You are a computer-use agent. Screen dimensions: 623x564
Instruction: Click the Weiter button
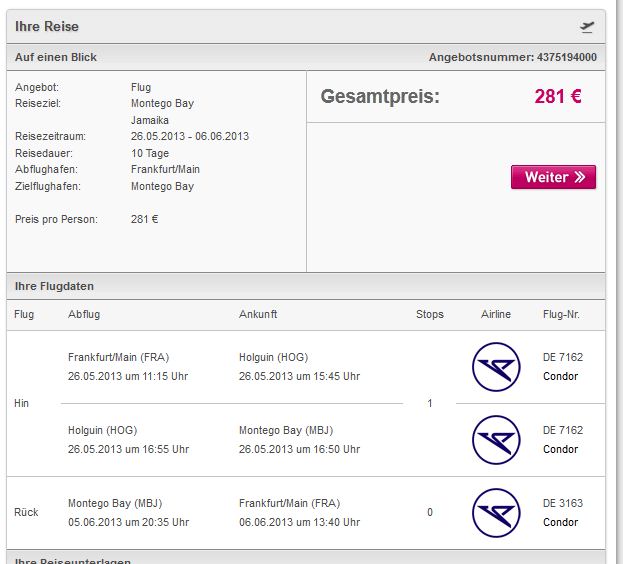[553, 177]
